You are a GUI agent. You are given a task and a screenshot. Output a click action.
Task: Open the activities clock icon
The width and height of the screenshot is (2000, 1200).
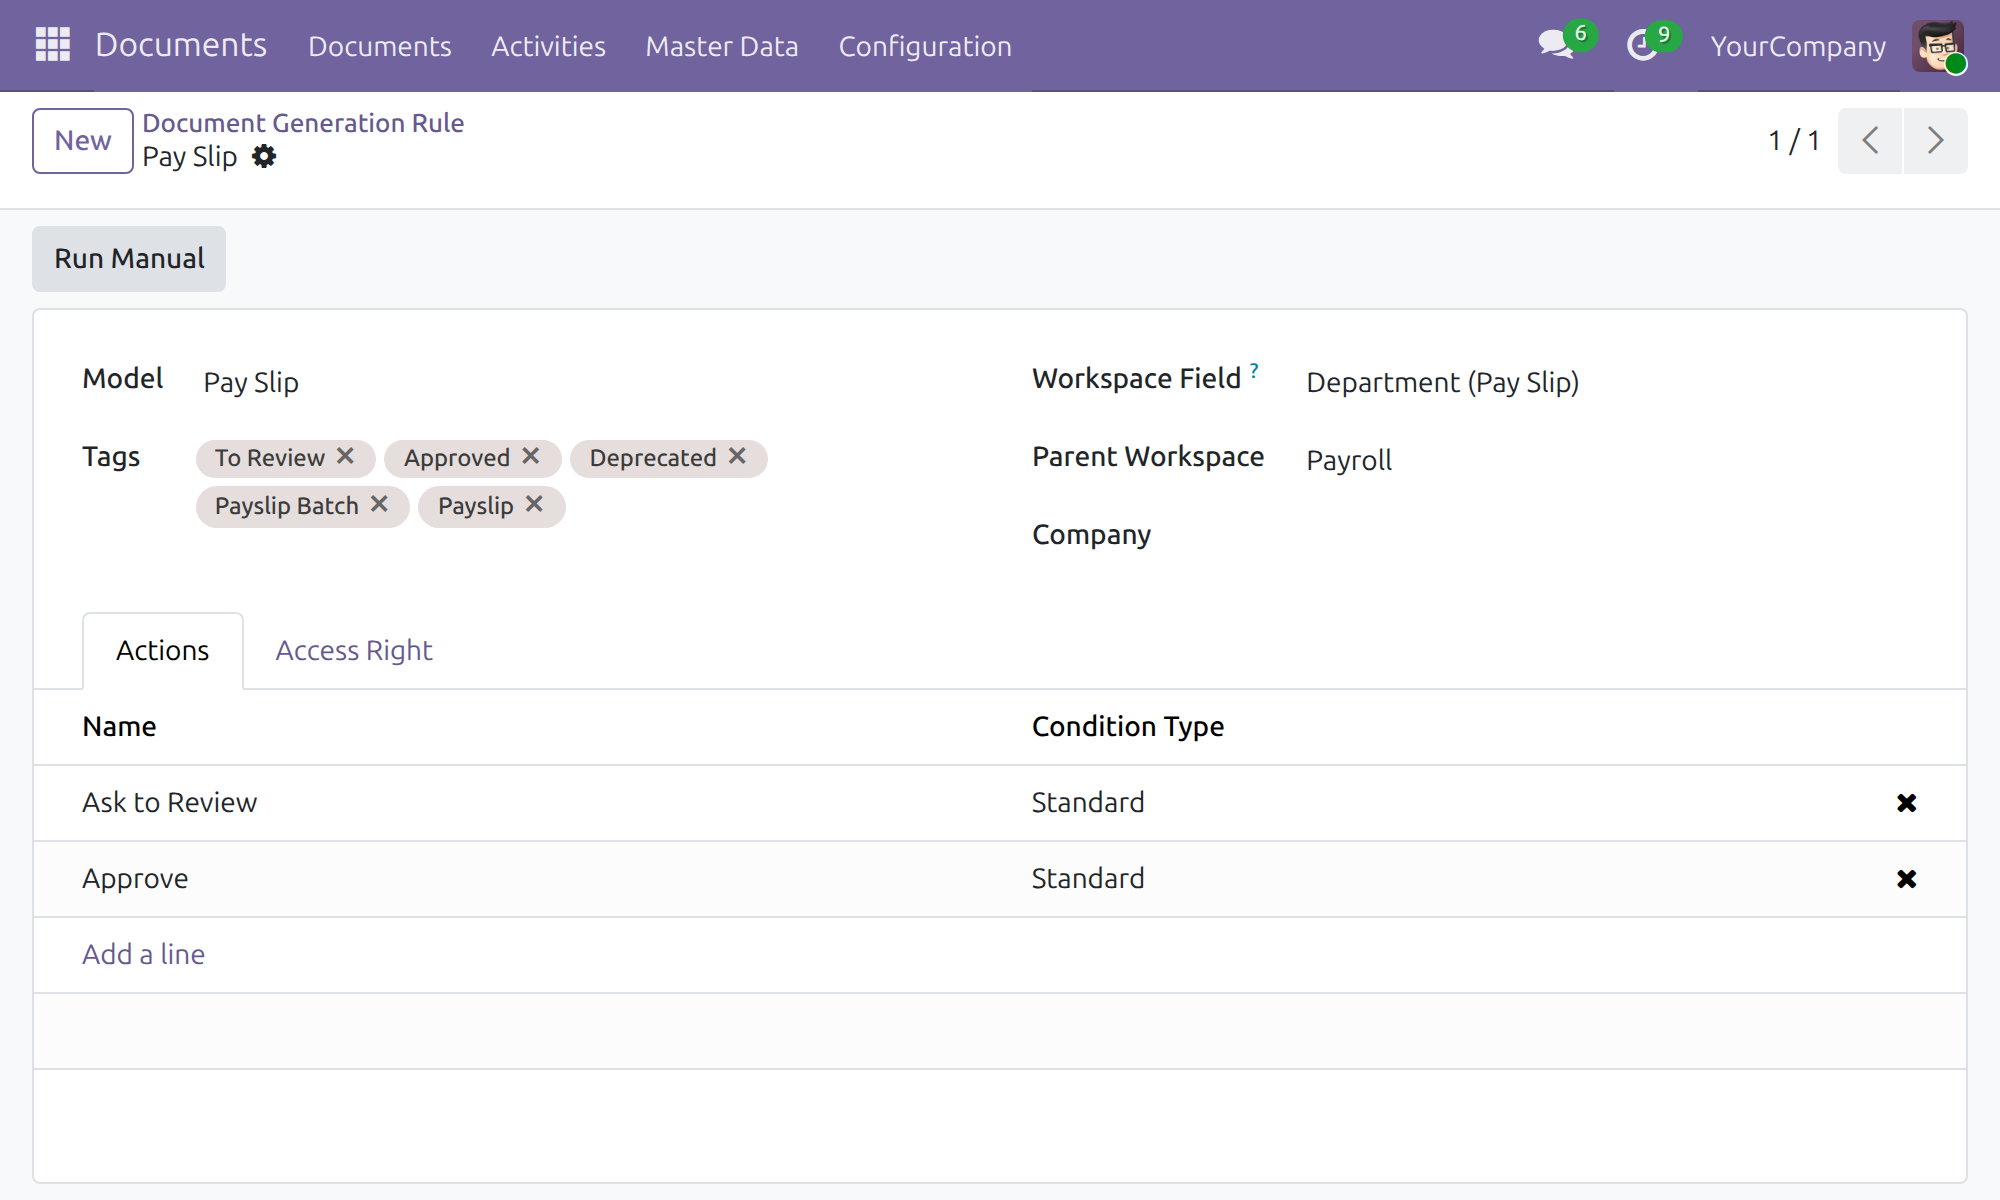tap(1642, 45)
